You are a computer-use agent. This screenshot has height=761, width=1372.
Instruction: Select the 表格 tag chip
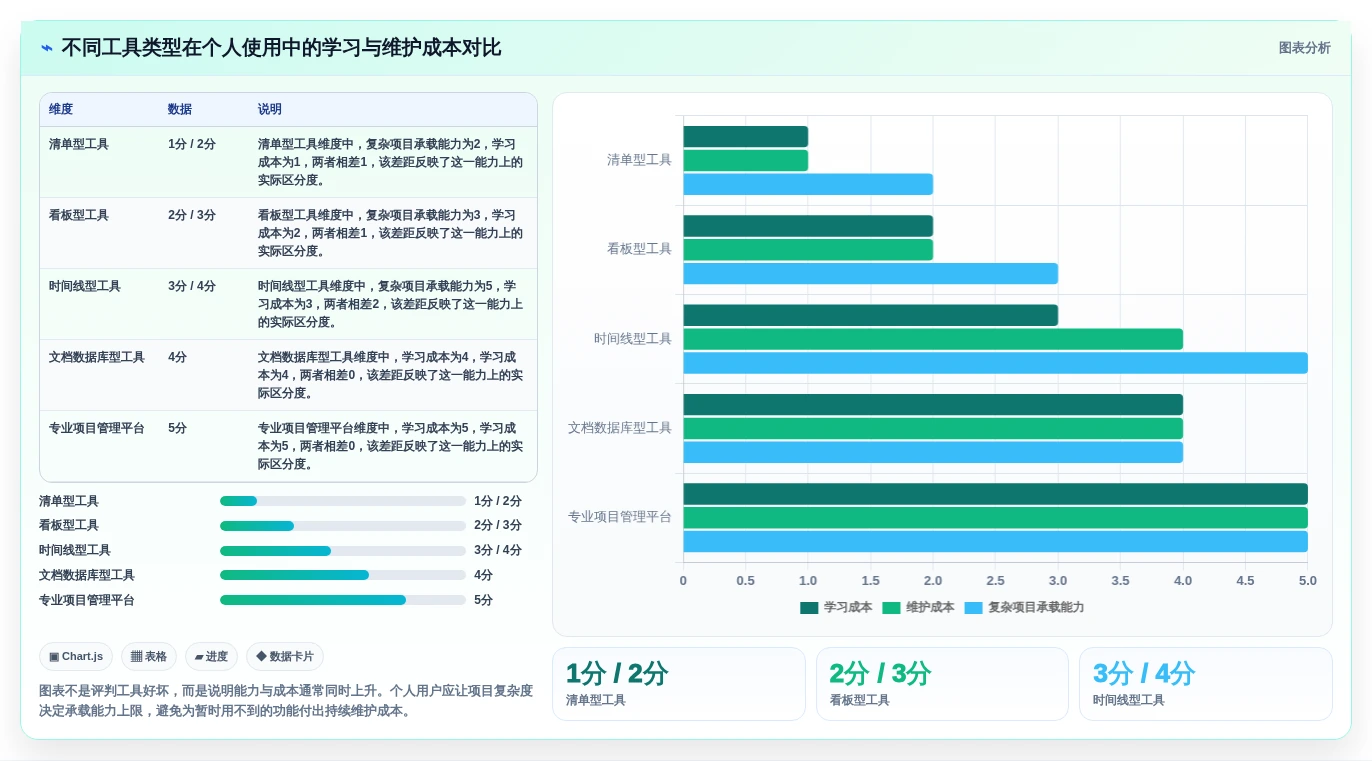(149, 657)
